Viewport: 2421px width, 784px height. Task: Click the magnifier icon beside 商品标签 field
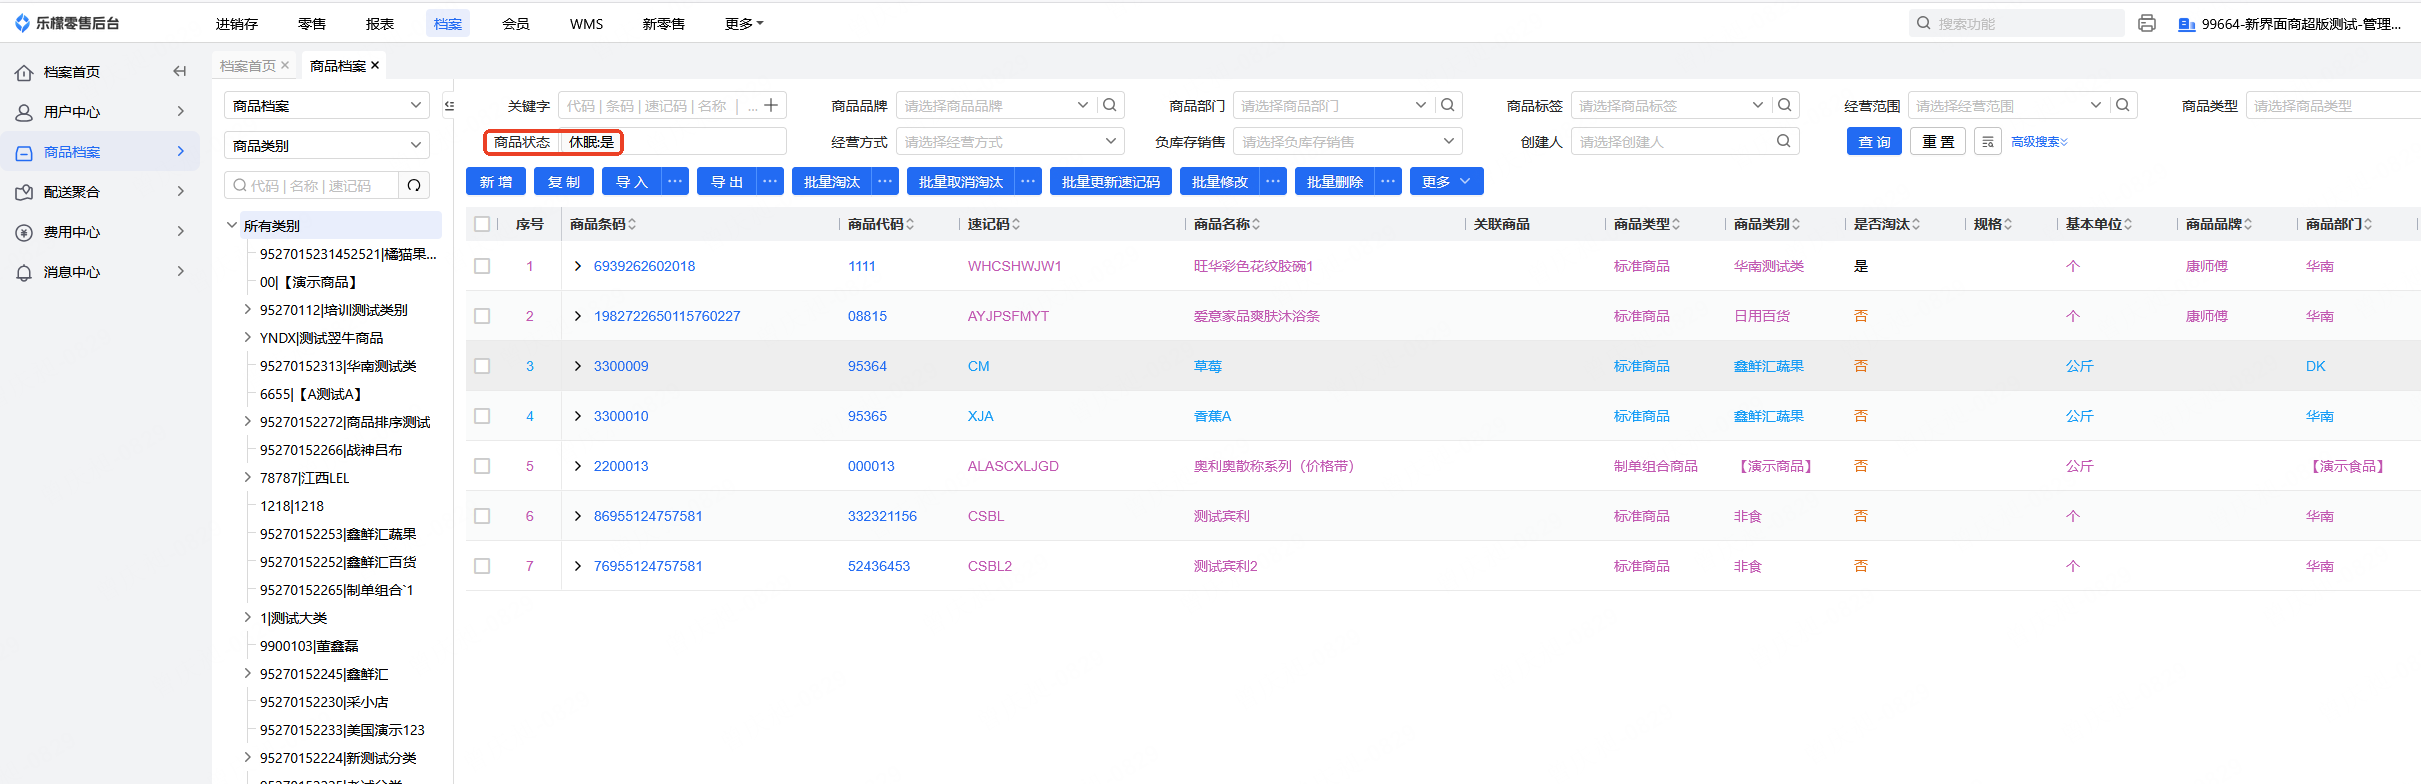1785,105
